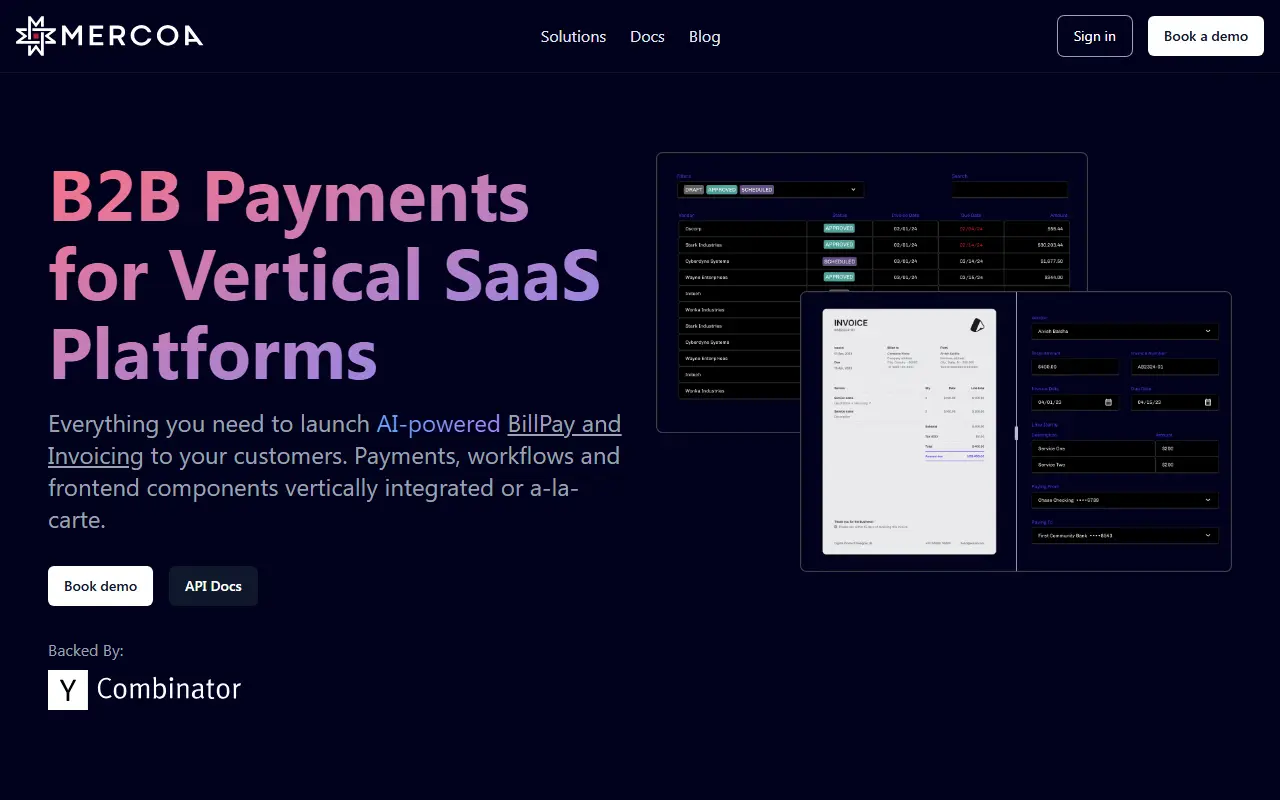
Task: Expand the Filters dropdown in the invoice list
Action: coord(770,189)
